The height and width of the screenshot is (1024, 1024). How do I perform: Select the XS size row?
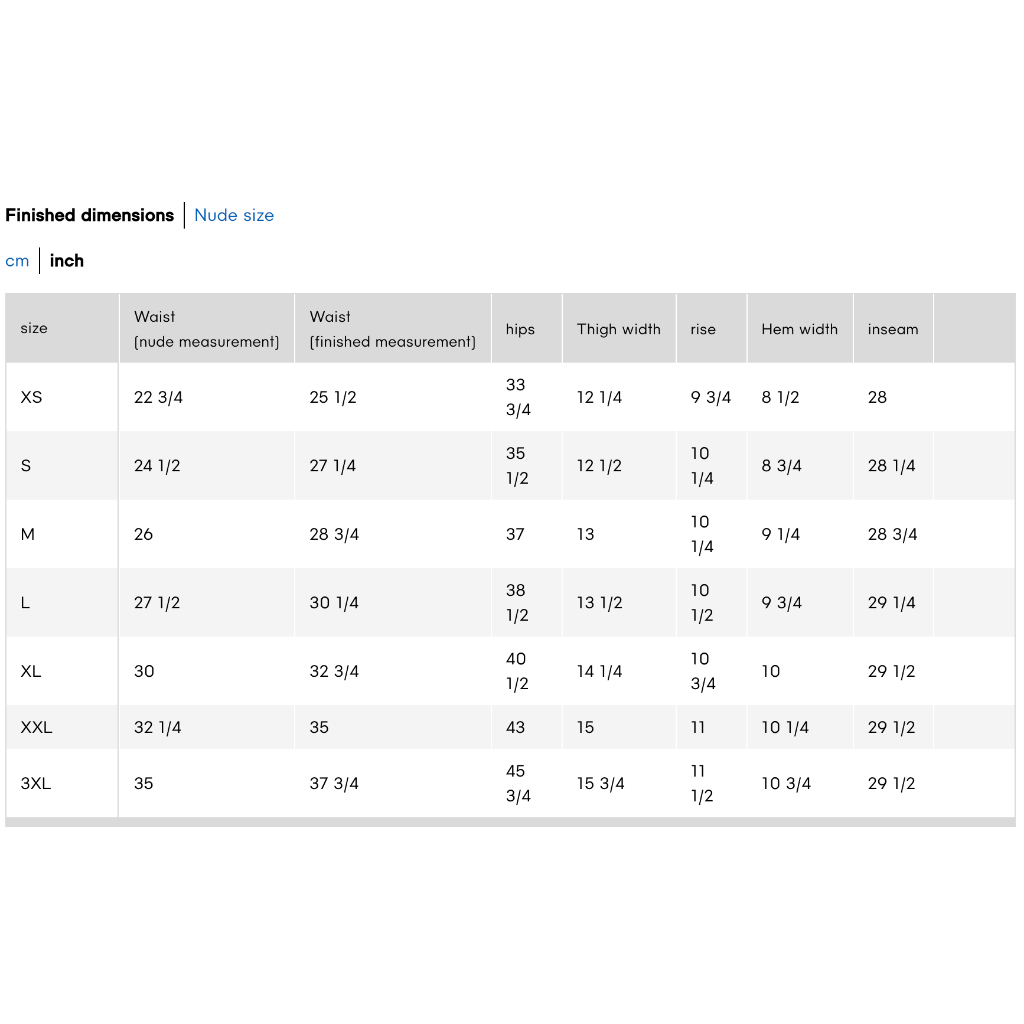click(x=511, y=397)
